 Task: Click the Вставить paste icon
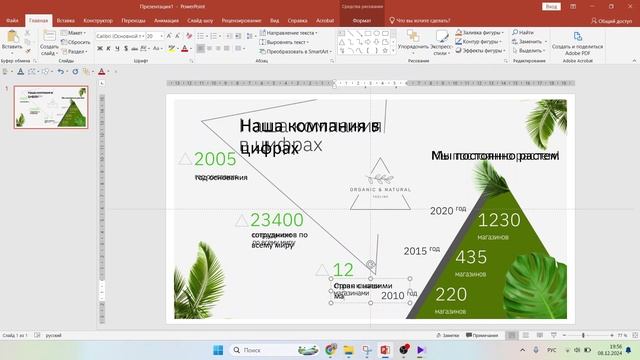[x=13, y=37]
